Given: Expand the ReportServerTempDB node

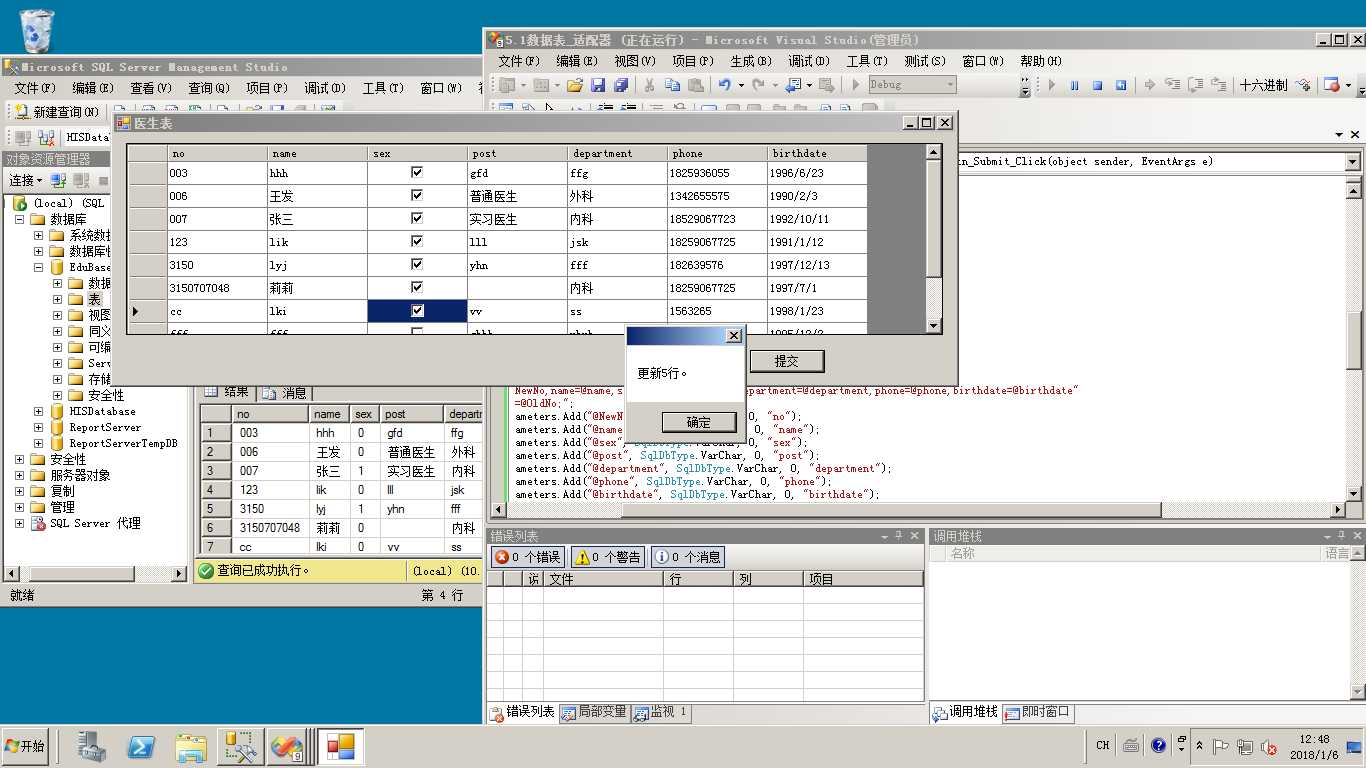Looking at the screenshot, I should click(39, 443).
